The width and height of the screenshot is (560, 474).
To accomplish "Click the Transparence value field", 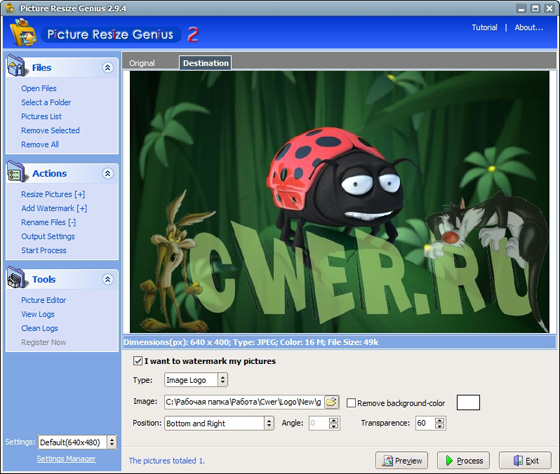I will (x=425, y=423).
